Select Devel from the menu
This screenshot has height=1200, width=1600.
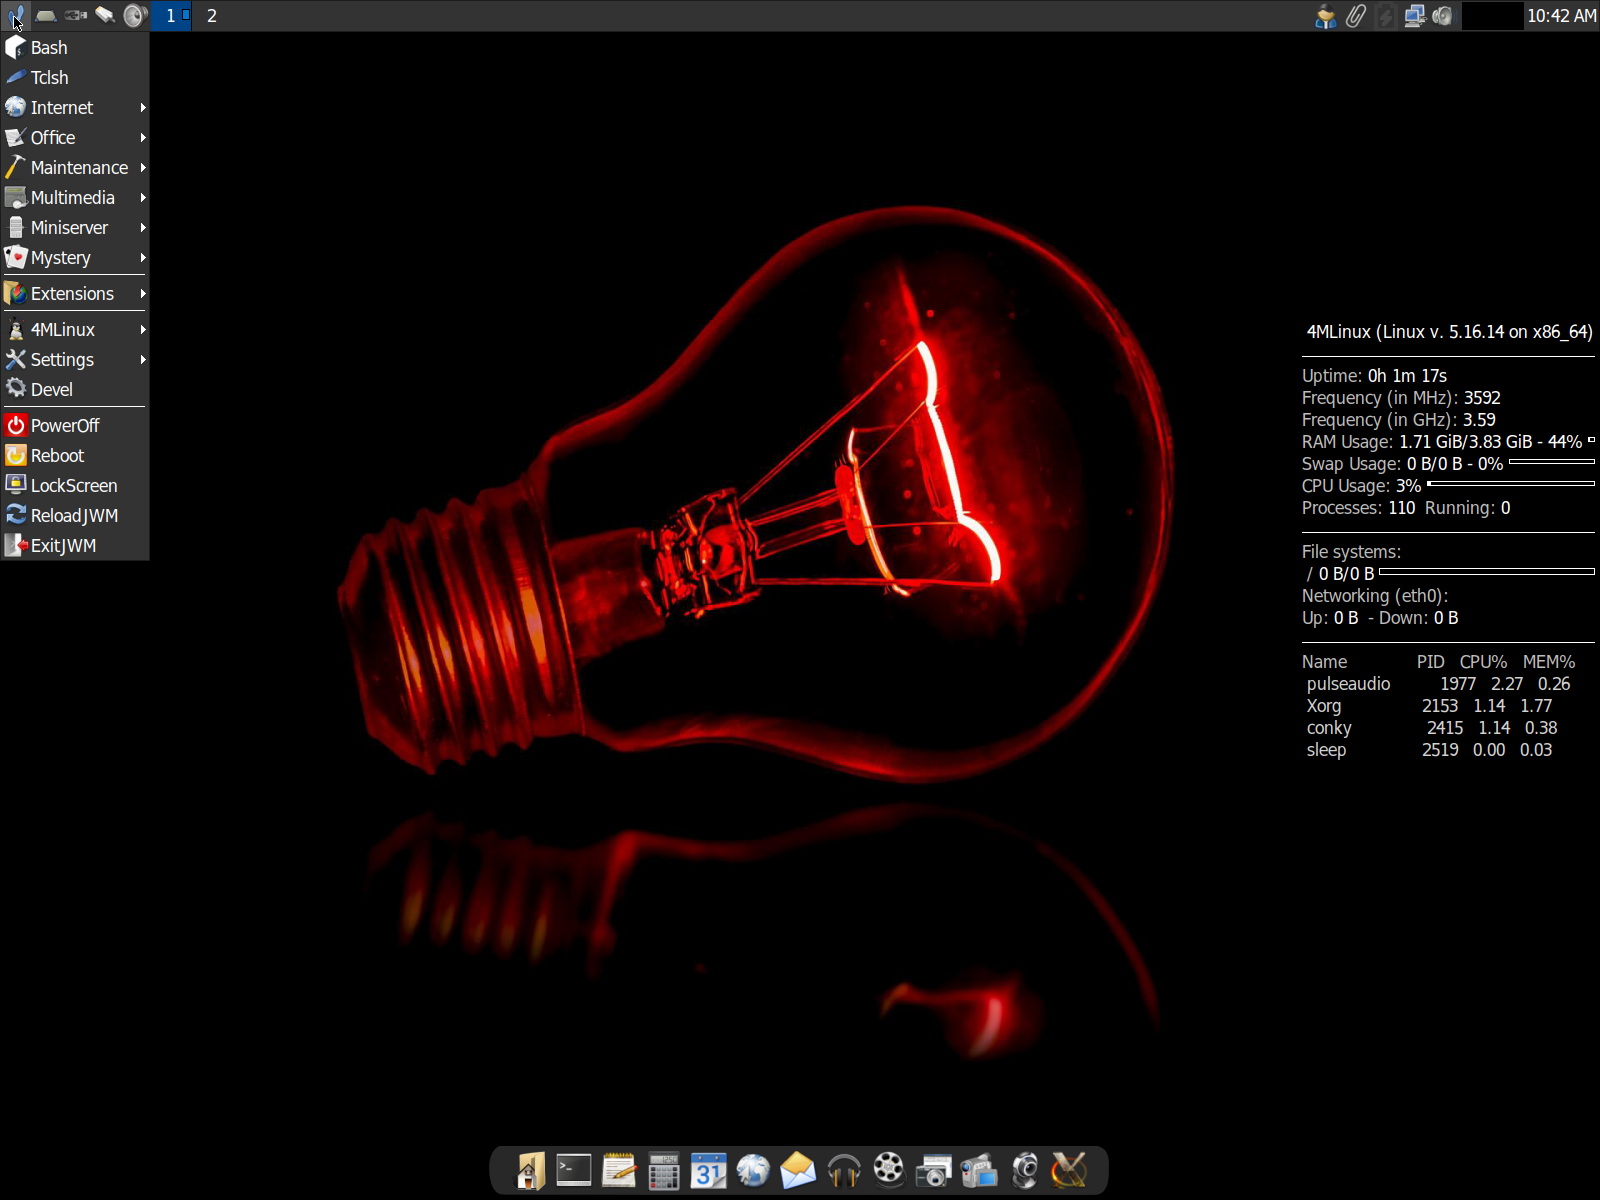tap(75, 389)
